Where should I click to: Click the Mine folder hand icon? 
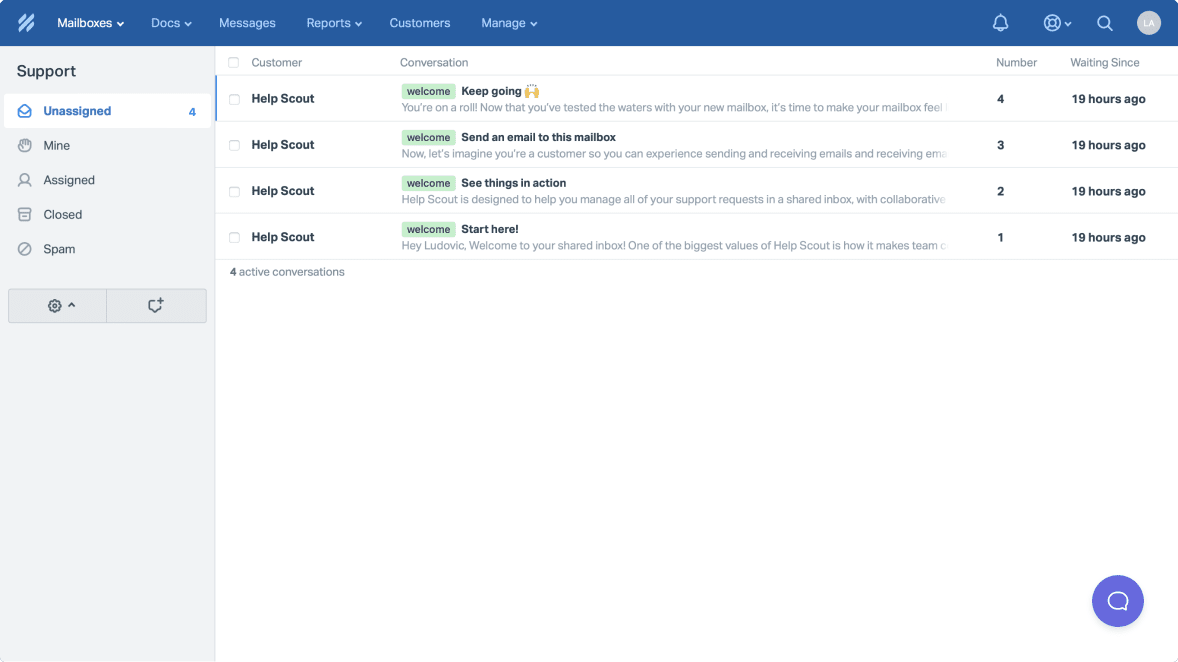25,146
